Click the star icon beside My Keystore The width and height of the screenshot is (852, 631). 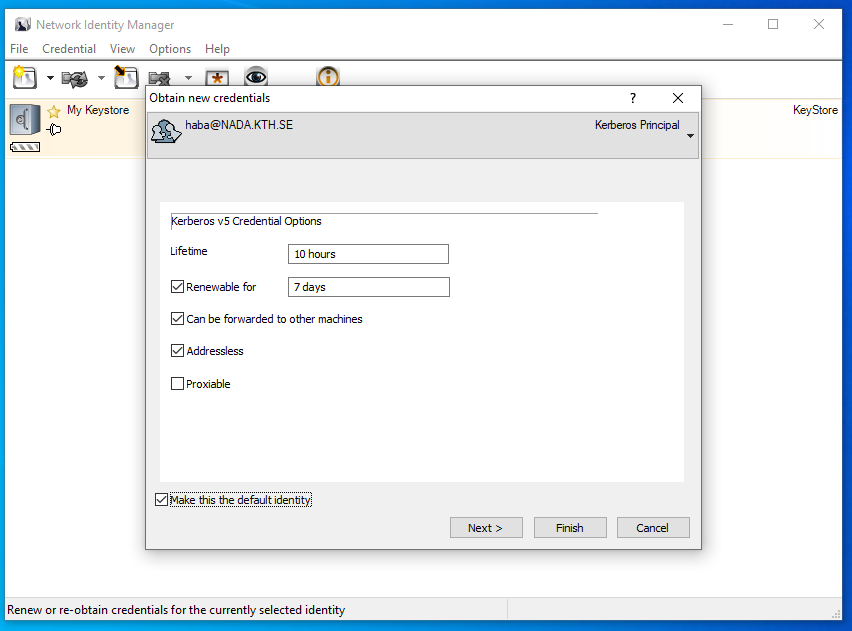point(54,111)
